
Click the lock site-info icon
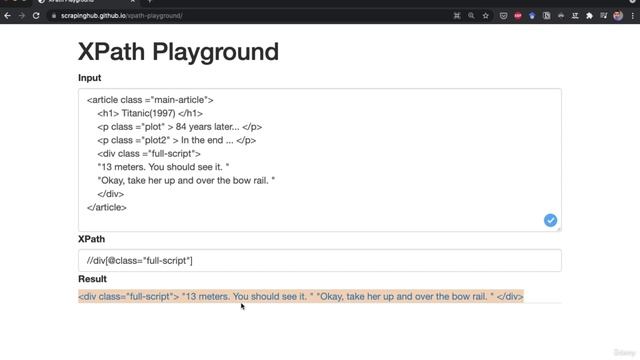tap(53, 16)
